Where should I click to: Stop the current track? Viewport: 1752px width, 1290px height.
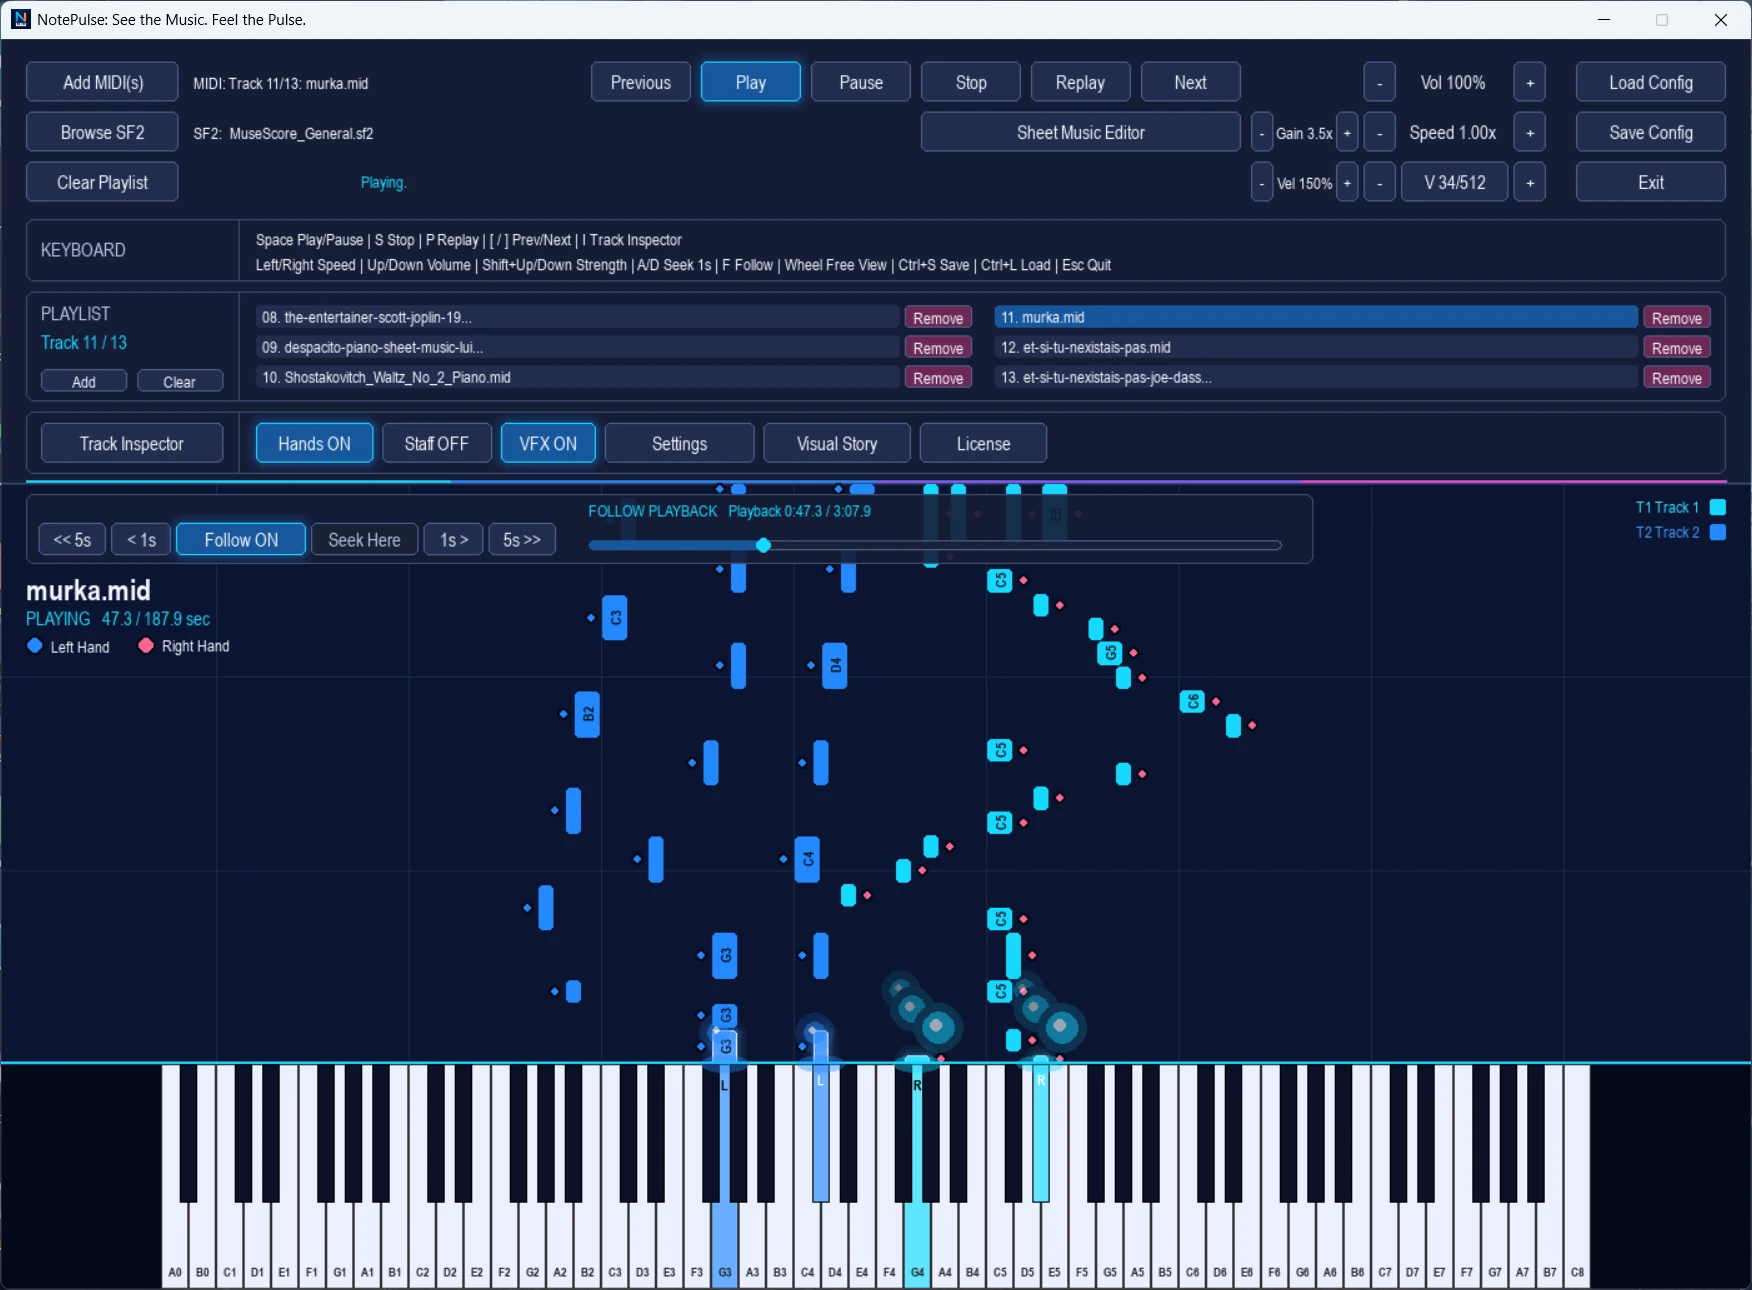971,82
